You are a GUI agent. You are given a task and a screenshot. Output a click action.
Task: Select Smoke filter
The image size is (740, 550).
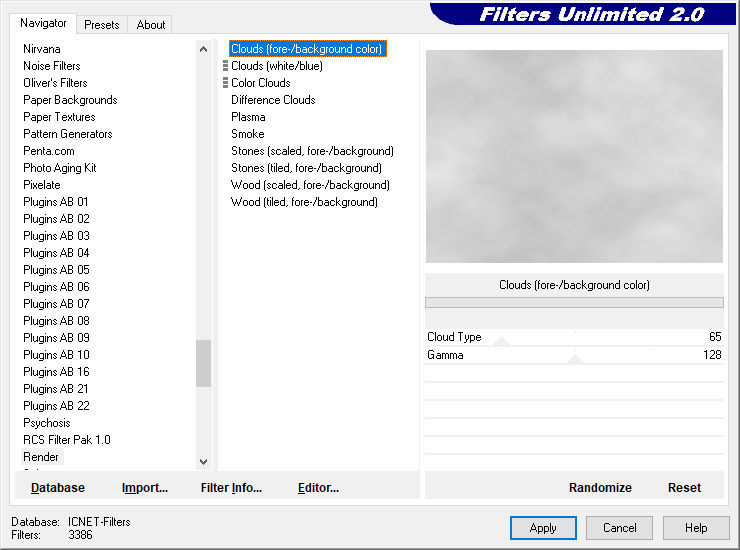[248, 134]
